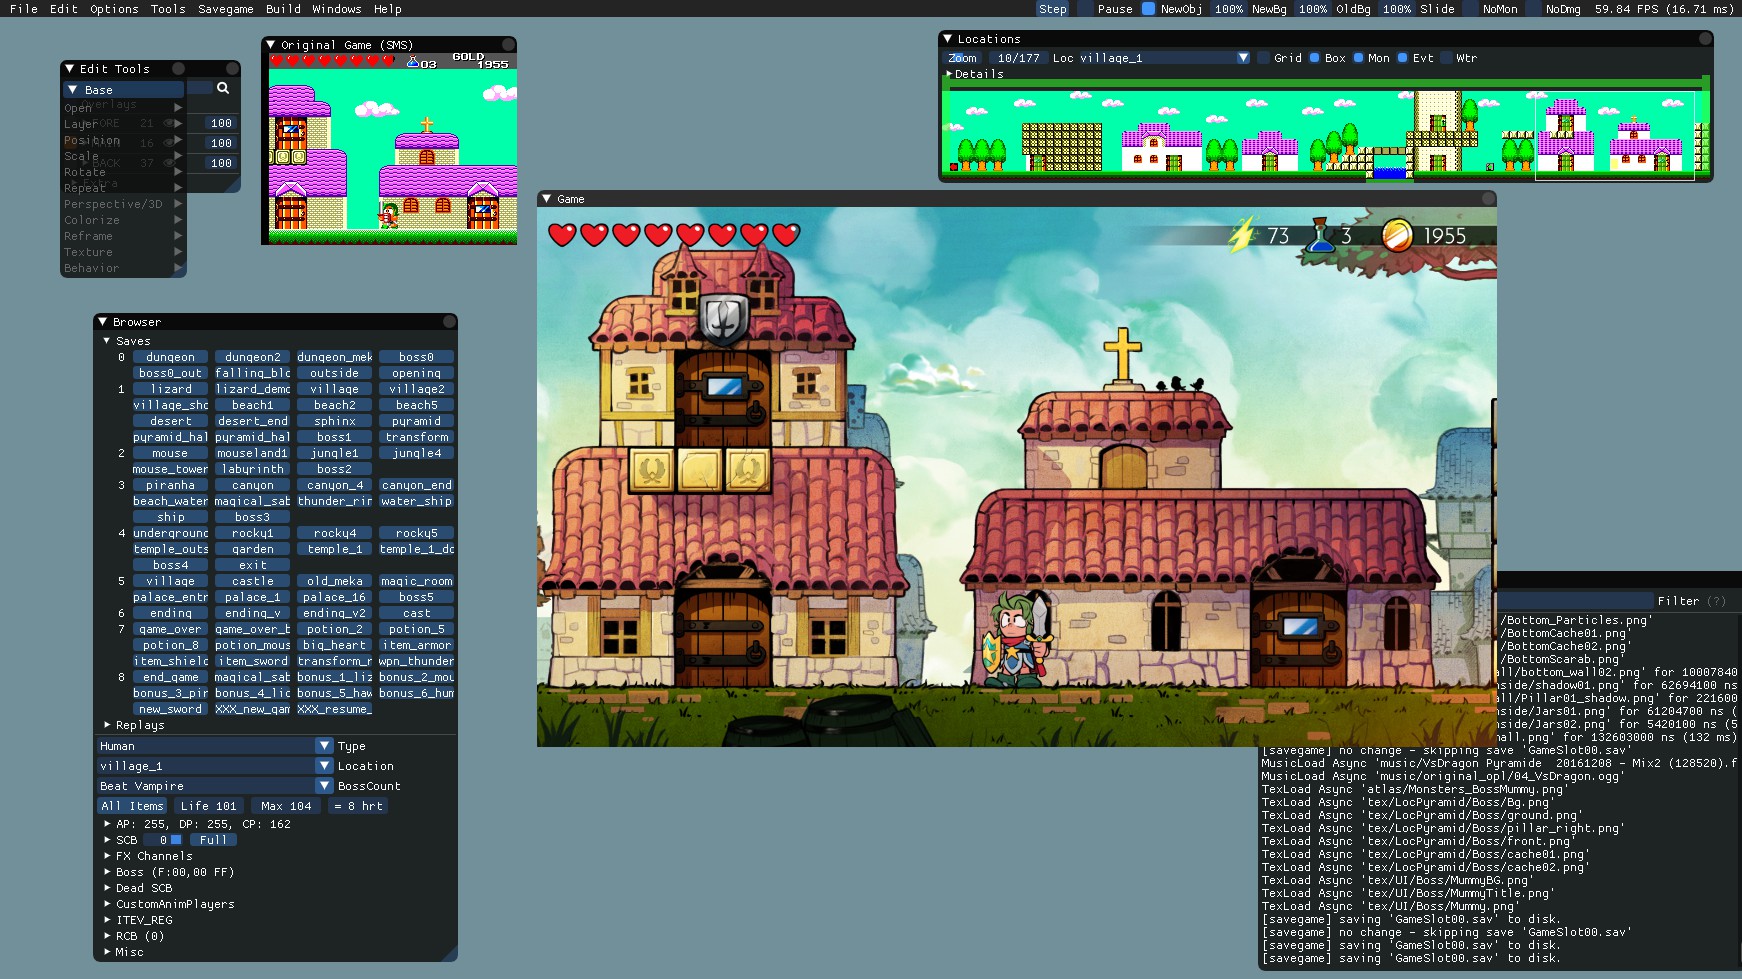Click the village level map thumbnail strip

[1325, 135]
